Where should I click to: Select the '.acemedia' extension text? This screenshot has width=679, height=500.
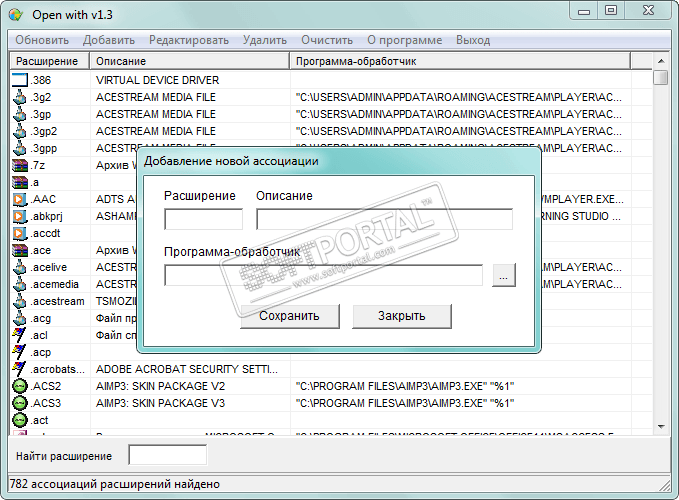click(54, 284)
